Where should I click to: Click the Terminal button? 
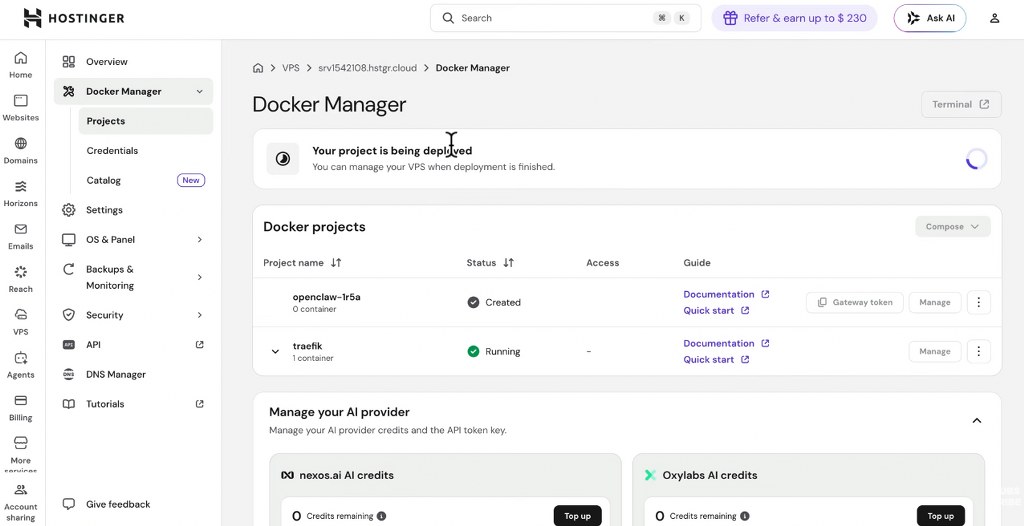click(961, 105)
